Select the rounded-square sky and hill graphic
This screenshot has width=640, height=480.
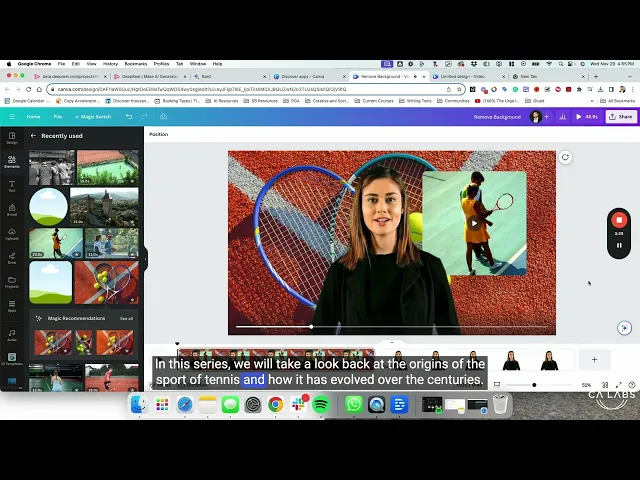click(51, 282)
